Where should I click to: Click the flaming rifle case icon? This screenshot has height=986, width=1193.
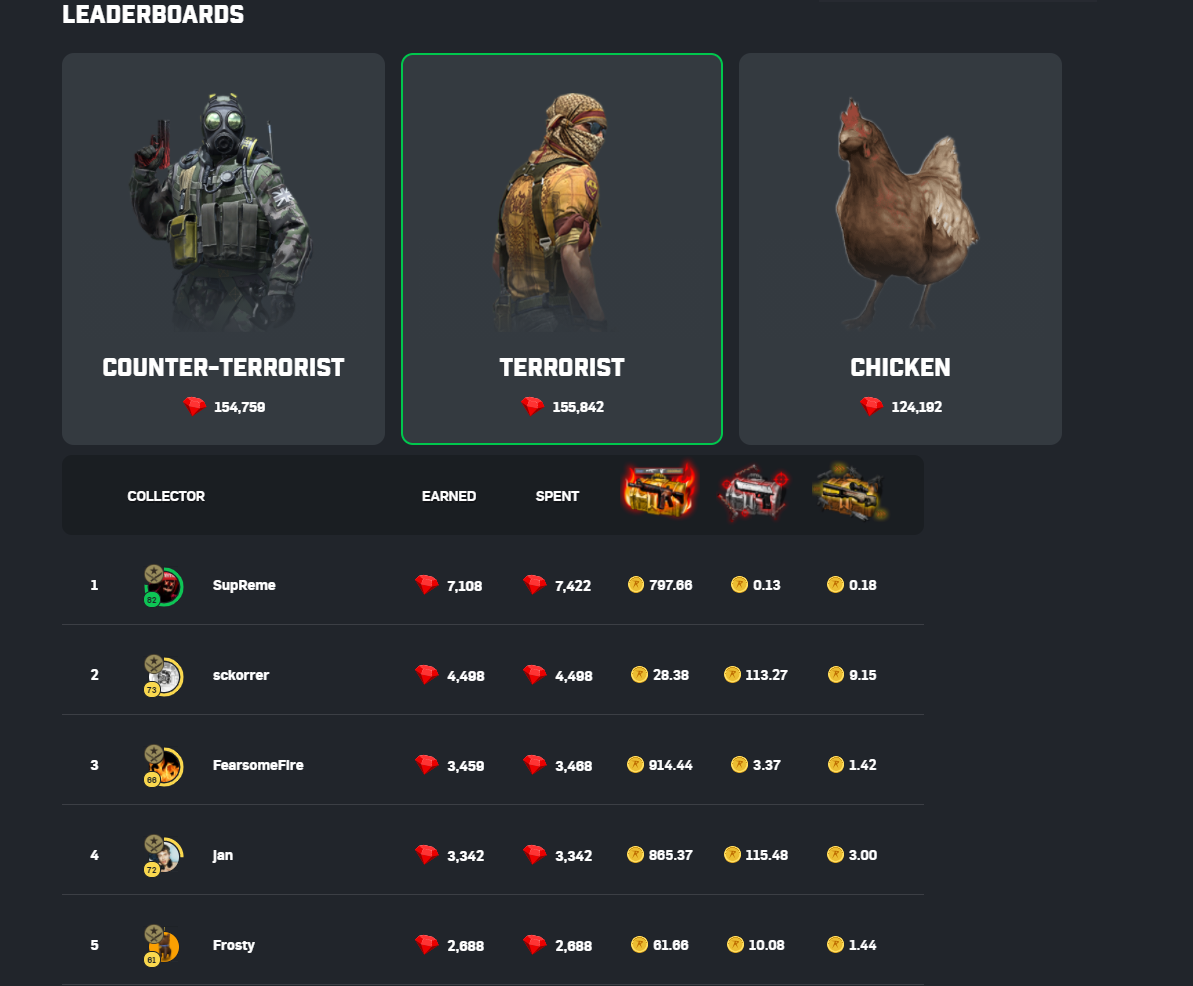tap(660, 491)
